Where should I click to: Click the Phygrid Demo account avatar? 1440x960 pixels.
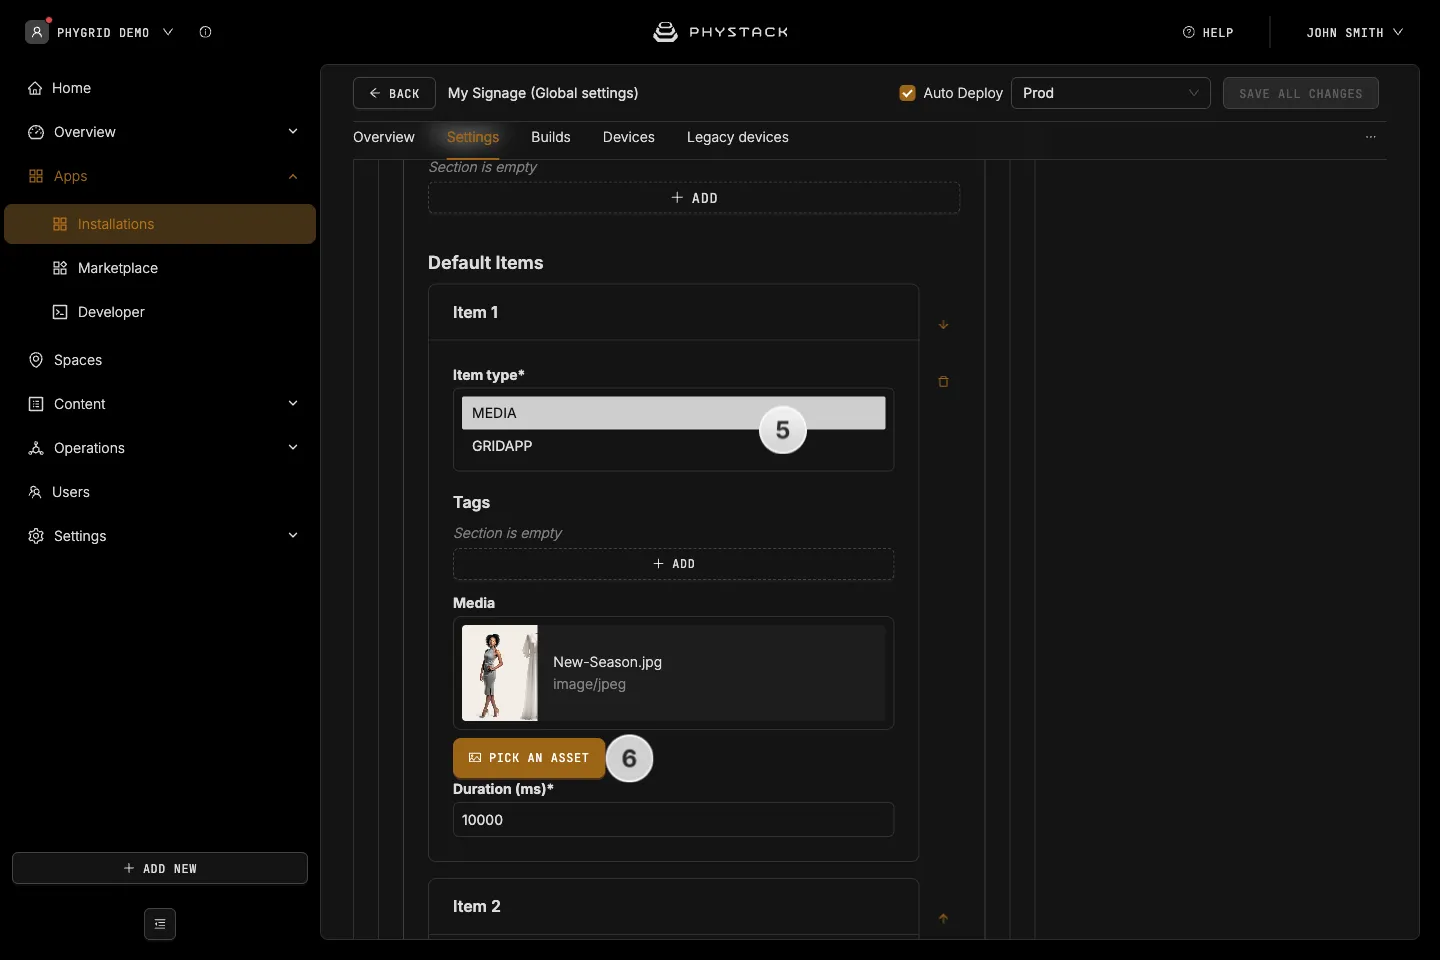(37, 32)
